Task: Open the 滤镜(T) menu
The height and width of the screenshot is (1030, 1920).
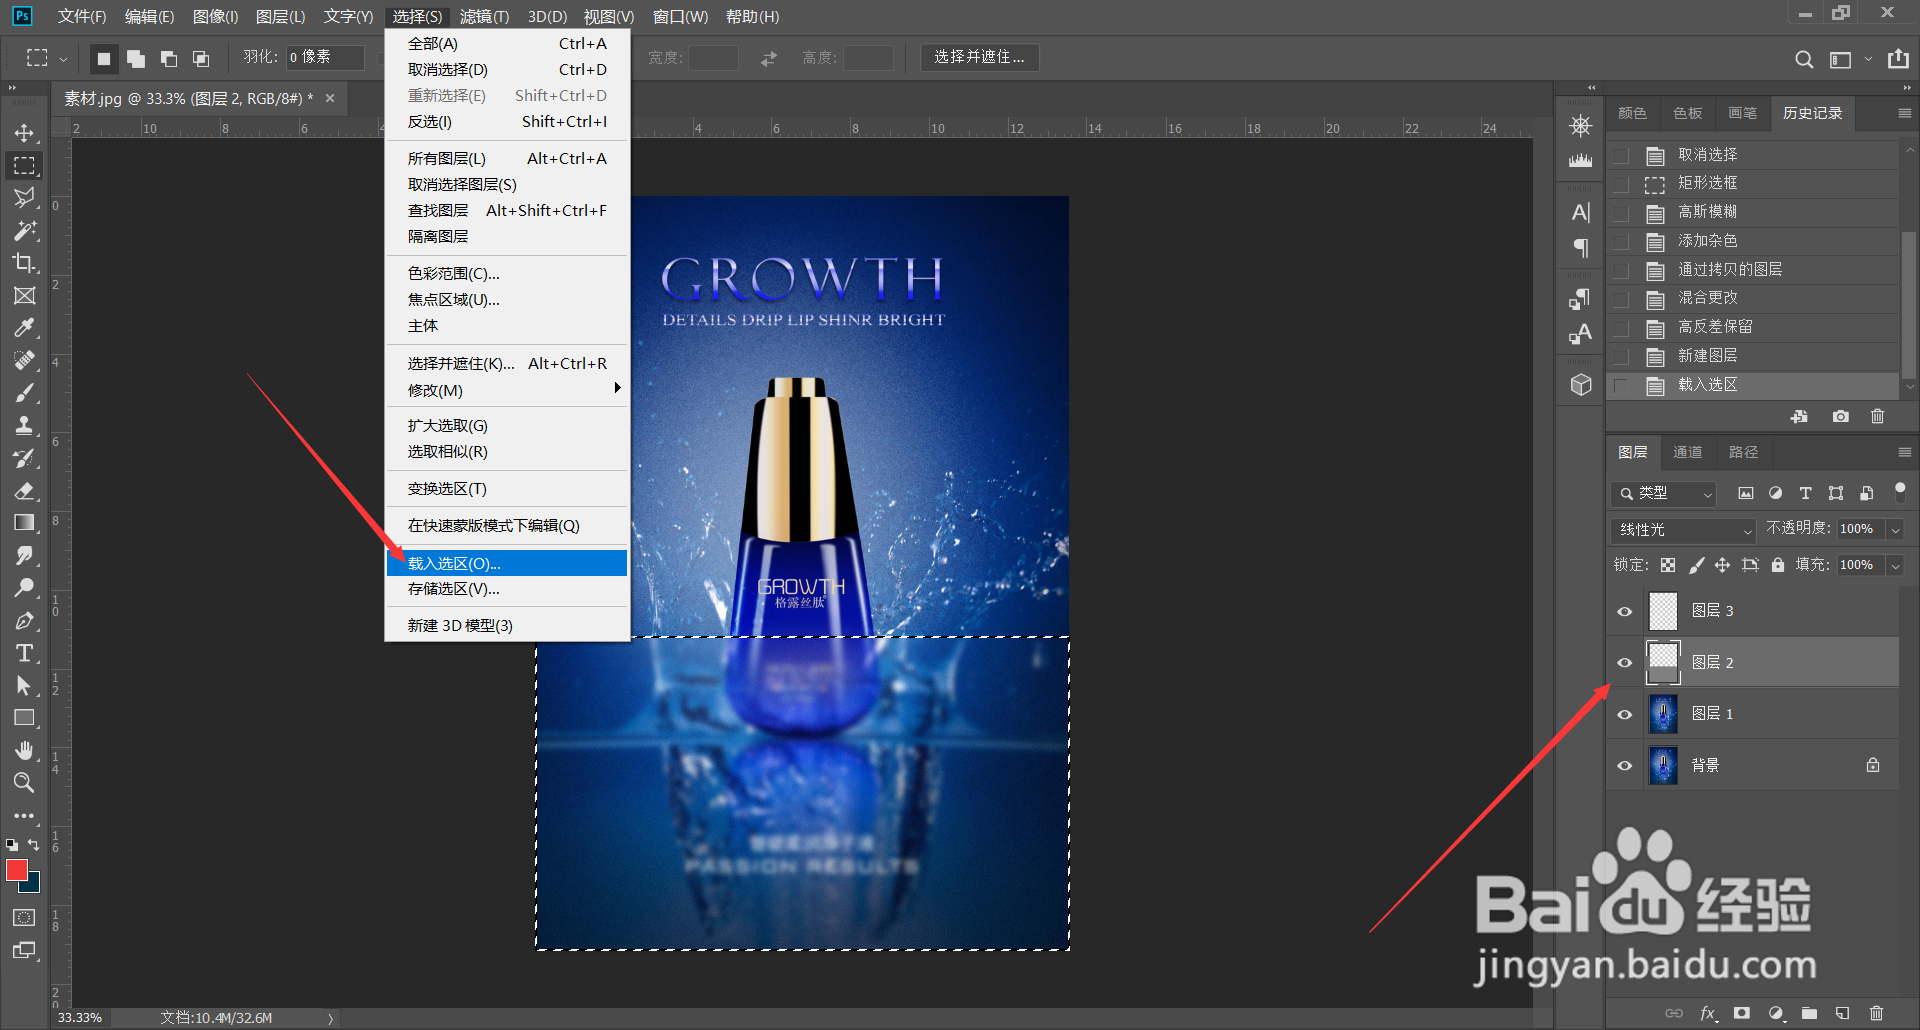Action: (484, 16)
